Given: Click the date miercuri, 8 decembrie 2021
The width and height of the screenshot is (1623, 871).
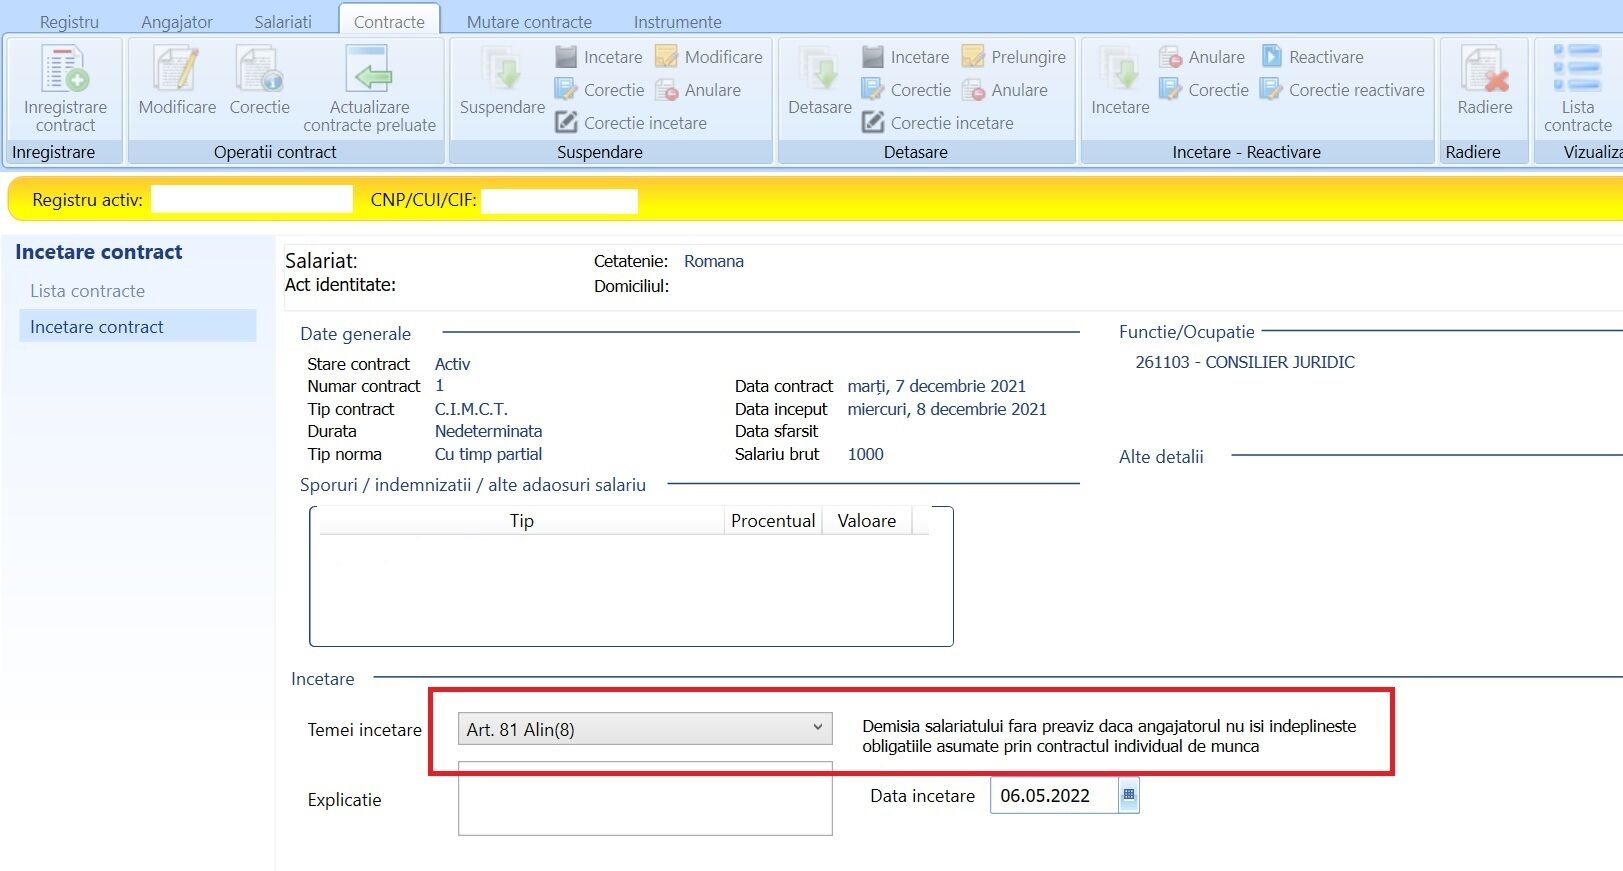Looking at the screenshot, I should 947,409.
